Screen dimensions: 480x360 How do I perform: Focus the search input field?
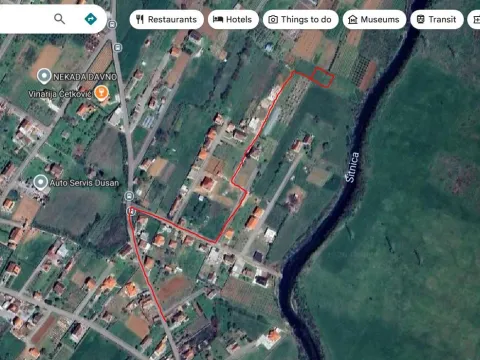click(25, 19)
